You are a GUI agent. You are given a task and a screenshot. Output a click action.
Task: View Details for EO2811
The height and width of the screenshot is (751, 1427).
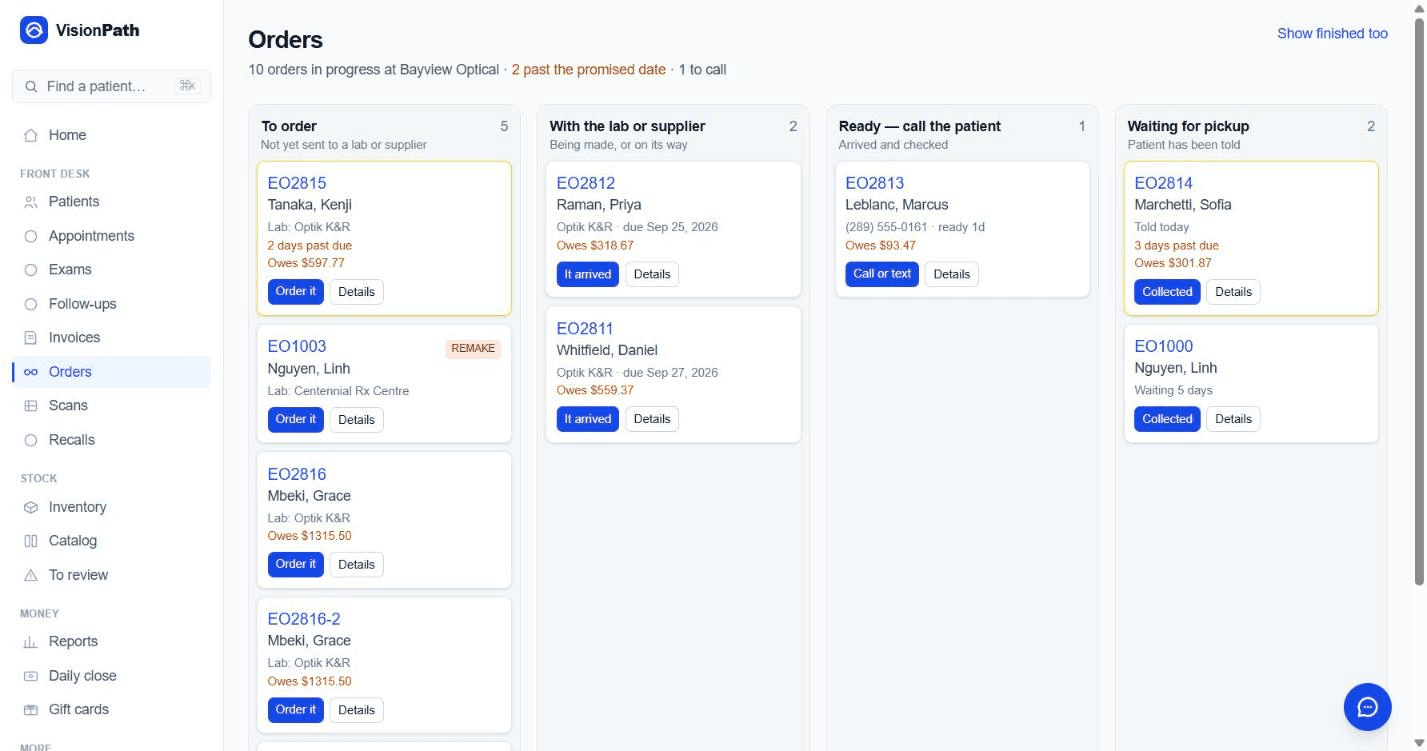click(652, 419)
